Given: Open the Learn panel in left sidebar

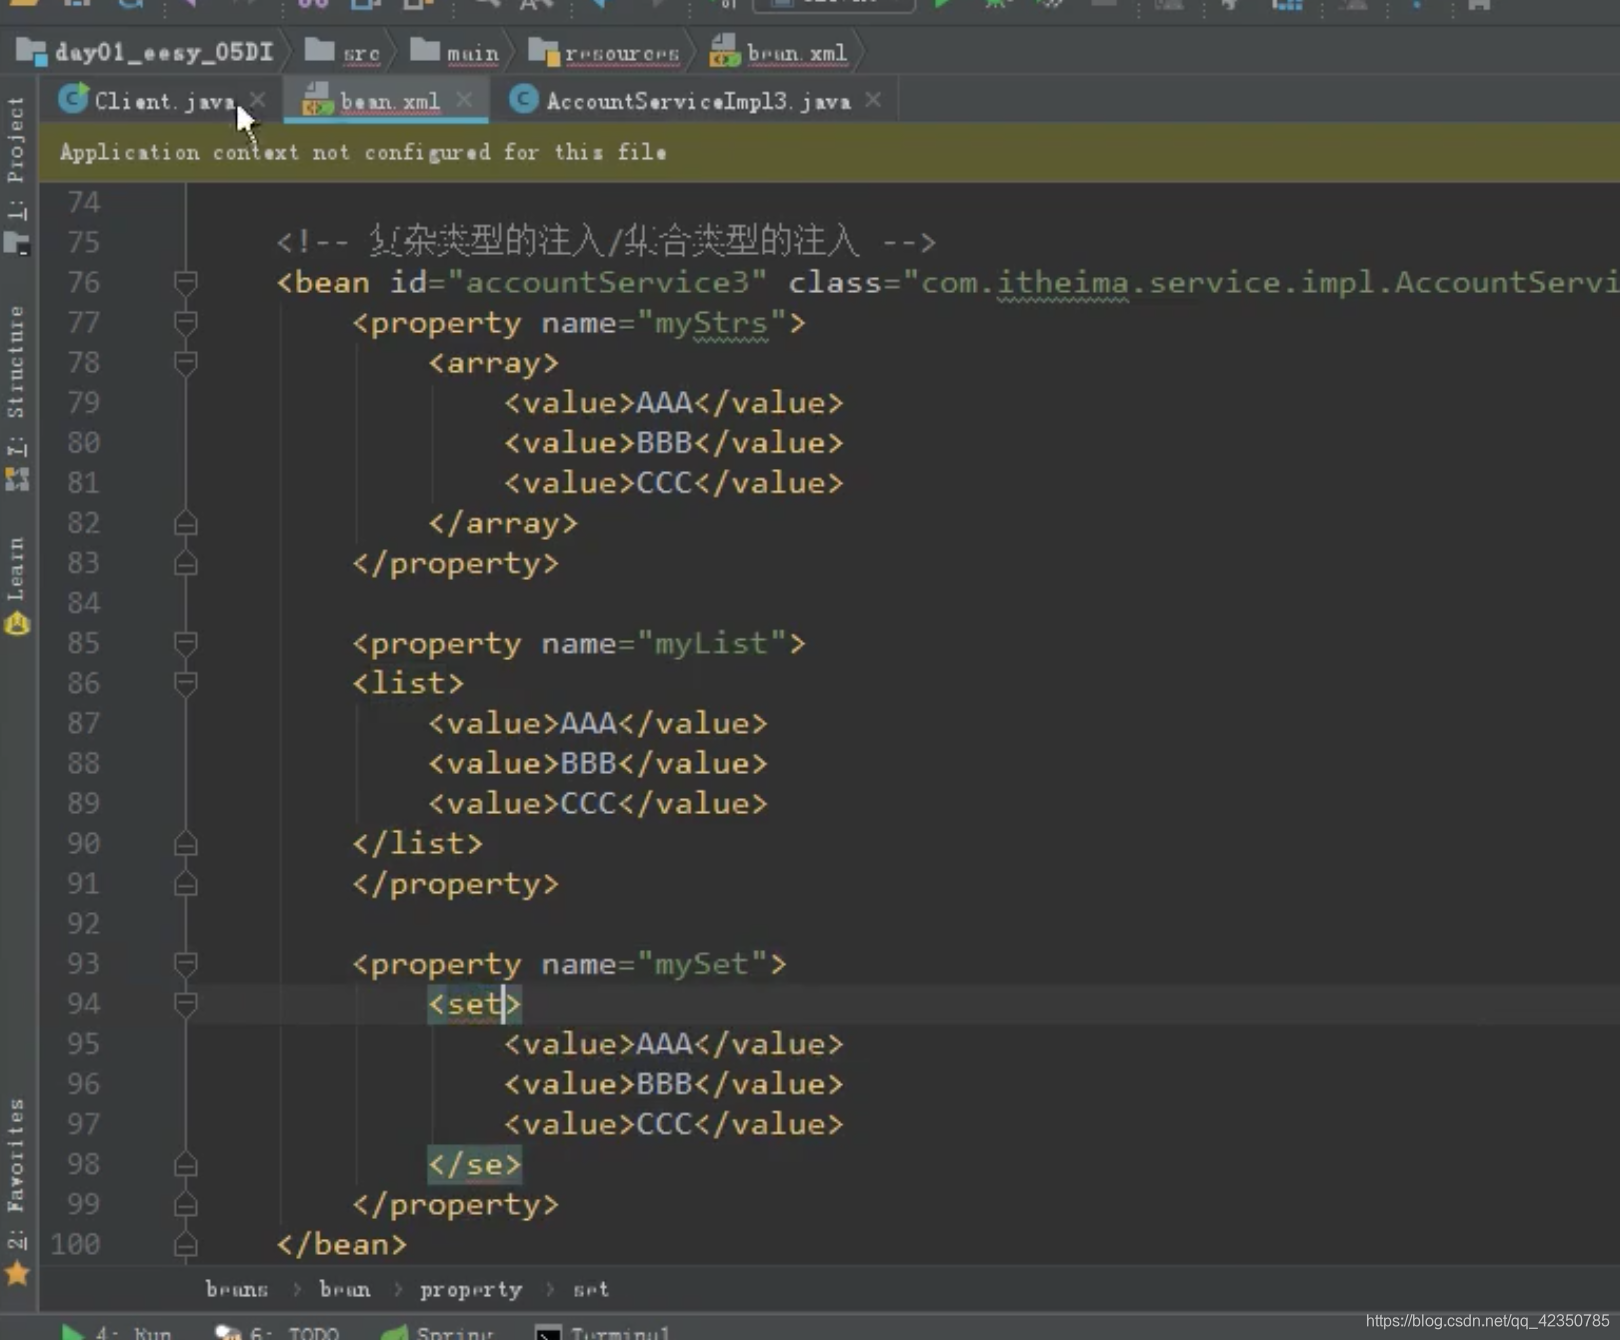Looking at the screenshot, I should [x=17, y=585].
